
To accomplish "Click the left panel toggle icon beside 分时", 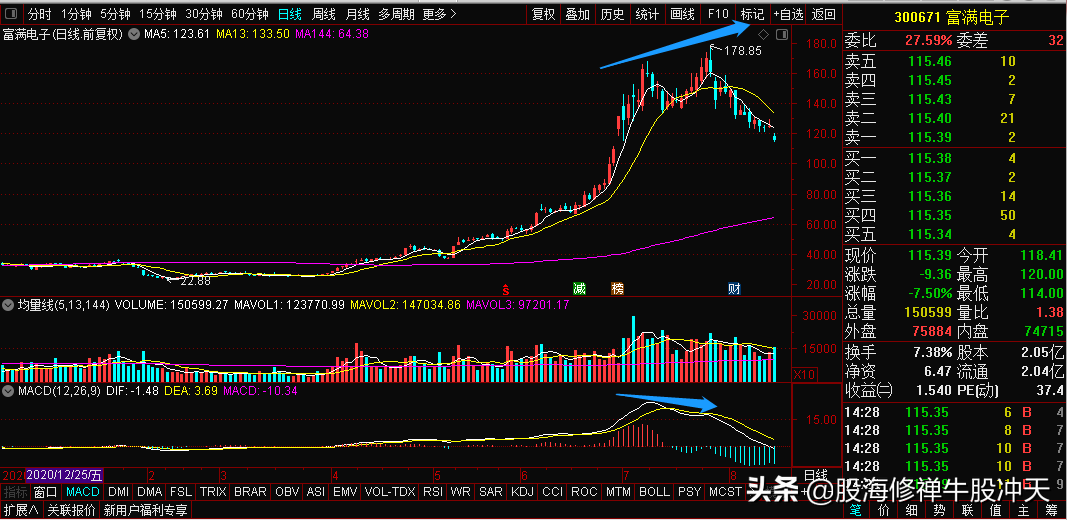I will click(x=13, y=14).
